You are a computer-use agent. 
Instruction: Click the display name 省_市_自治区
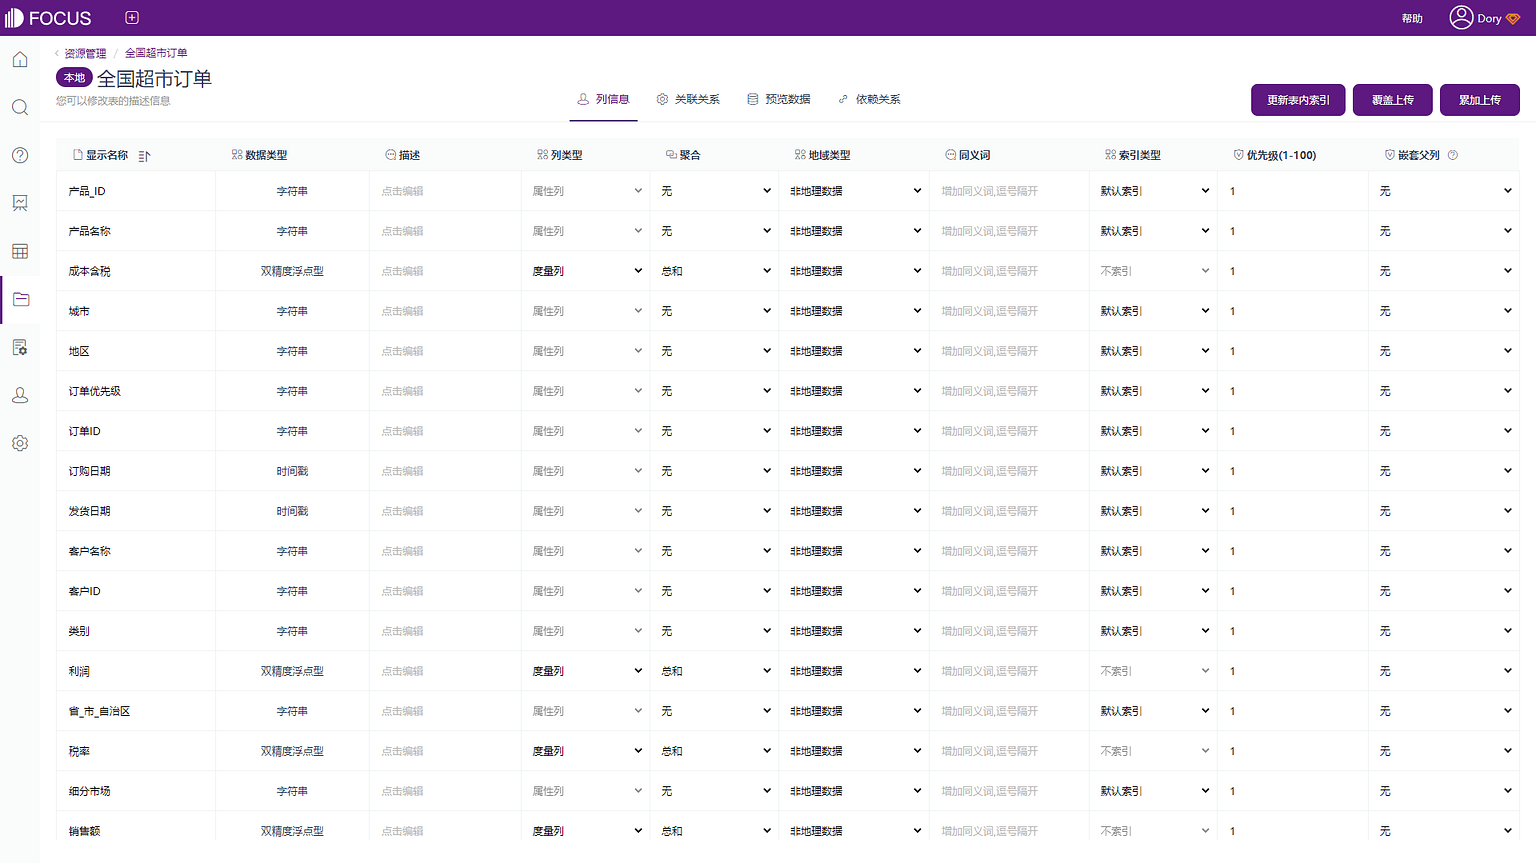coord(99,711)
